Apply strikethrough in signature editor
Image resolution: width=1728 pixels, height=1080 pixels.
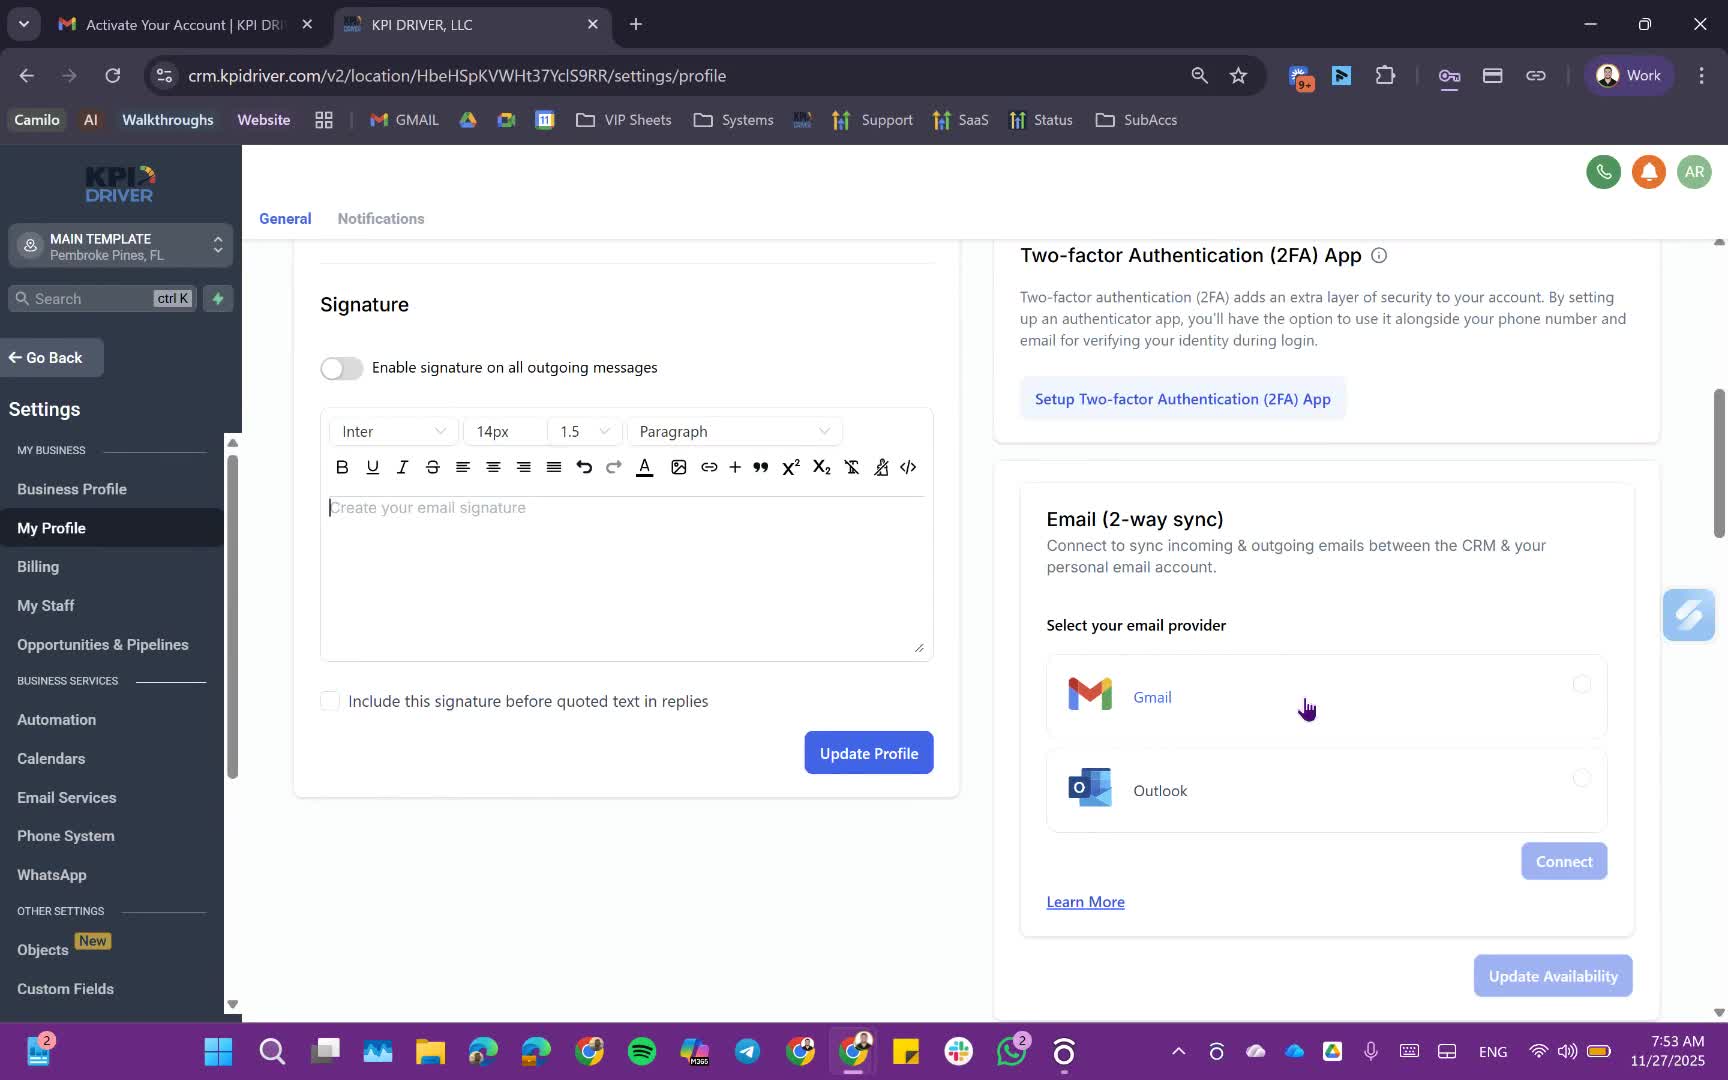pyautogui.click(x=432, y=467)
